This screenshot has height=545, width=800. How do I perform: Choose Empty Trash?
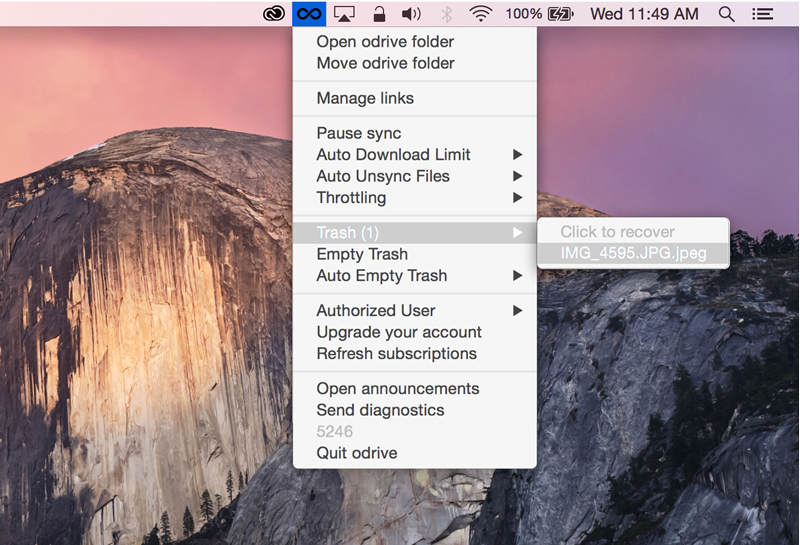tap(415, 254)
